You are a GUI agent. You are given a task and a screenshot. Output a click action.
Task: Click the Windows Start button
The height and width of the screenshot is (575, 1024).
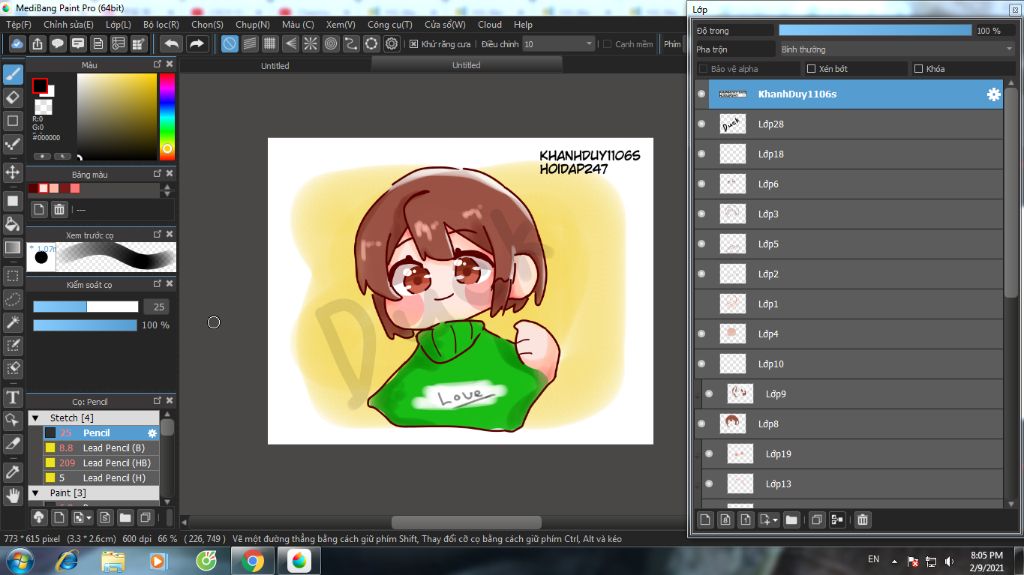coord(20,561)
